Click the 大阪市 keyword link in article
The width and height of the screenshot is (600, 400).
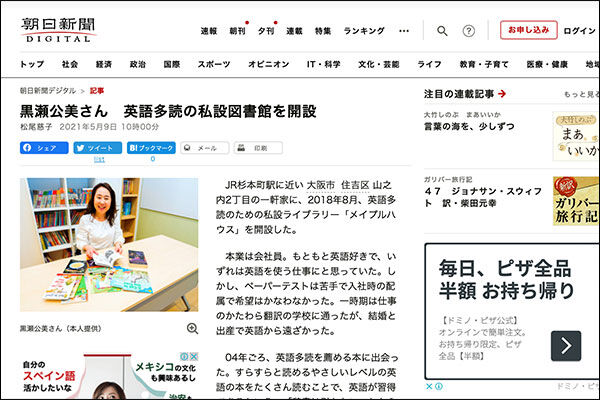pos(321,185)
